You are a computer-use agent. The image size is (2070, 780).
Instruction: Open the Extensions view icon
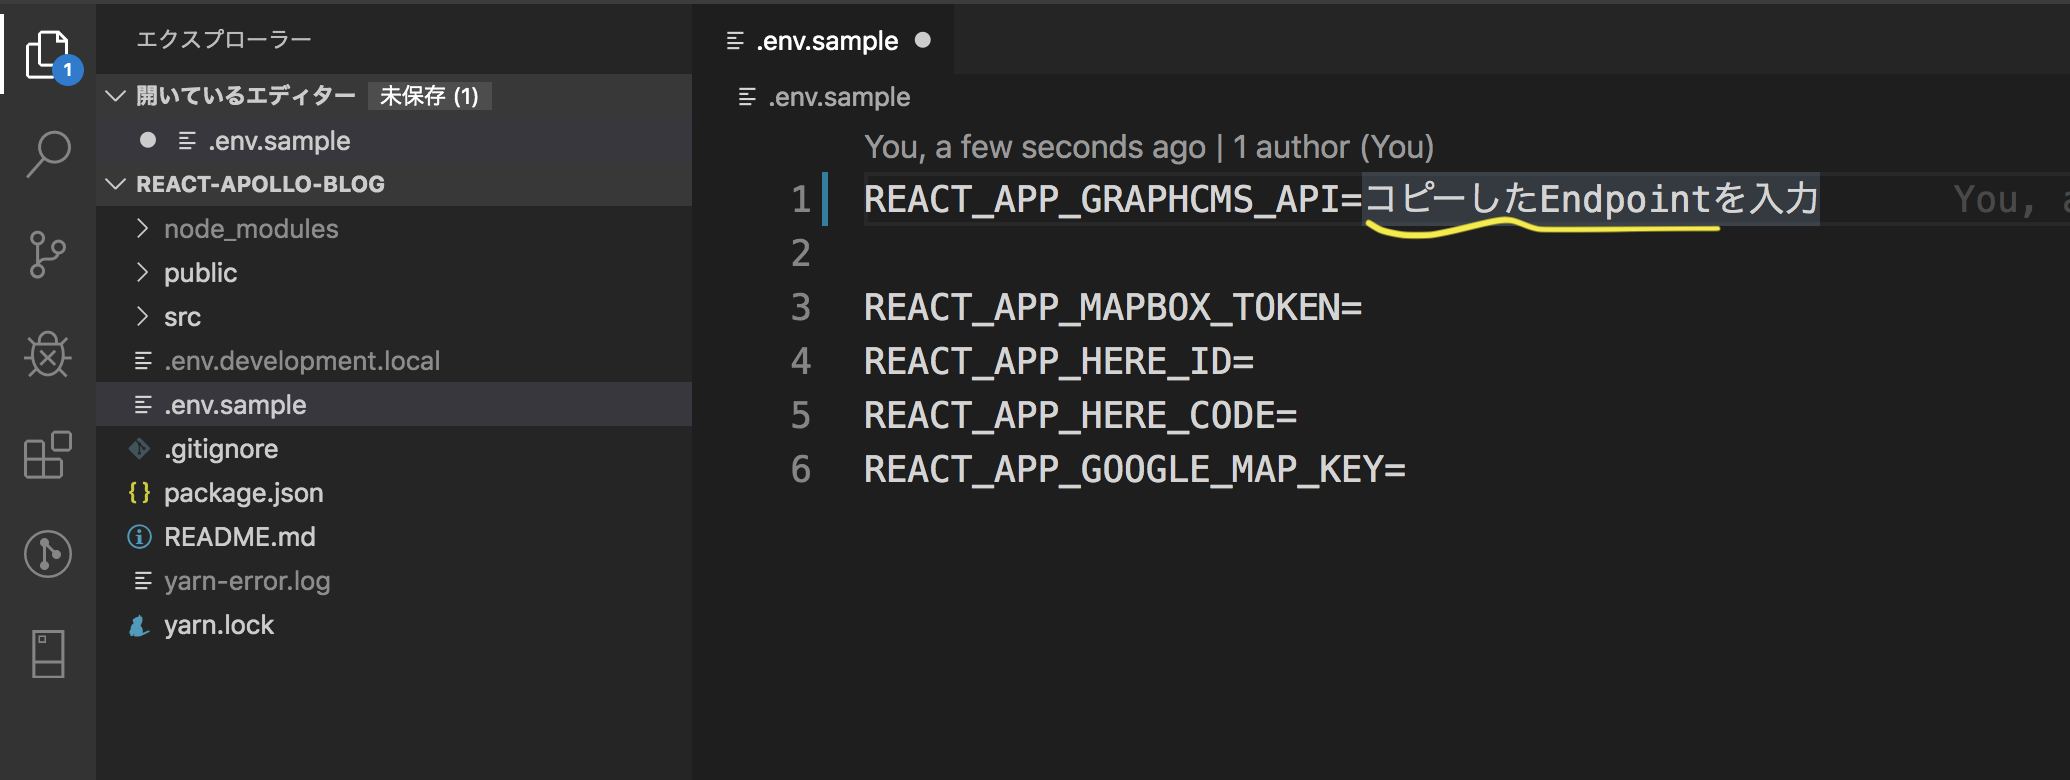point(48,455)
